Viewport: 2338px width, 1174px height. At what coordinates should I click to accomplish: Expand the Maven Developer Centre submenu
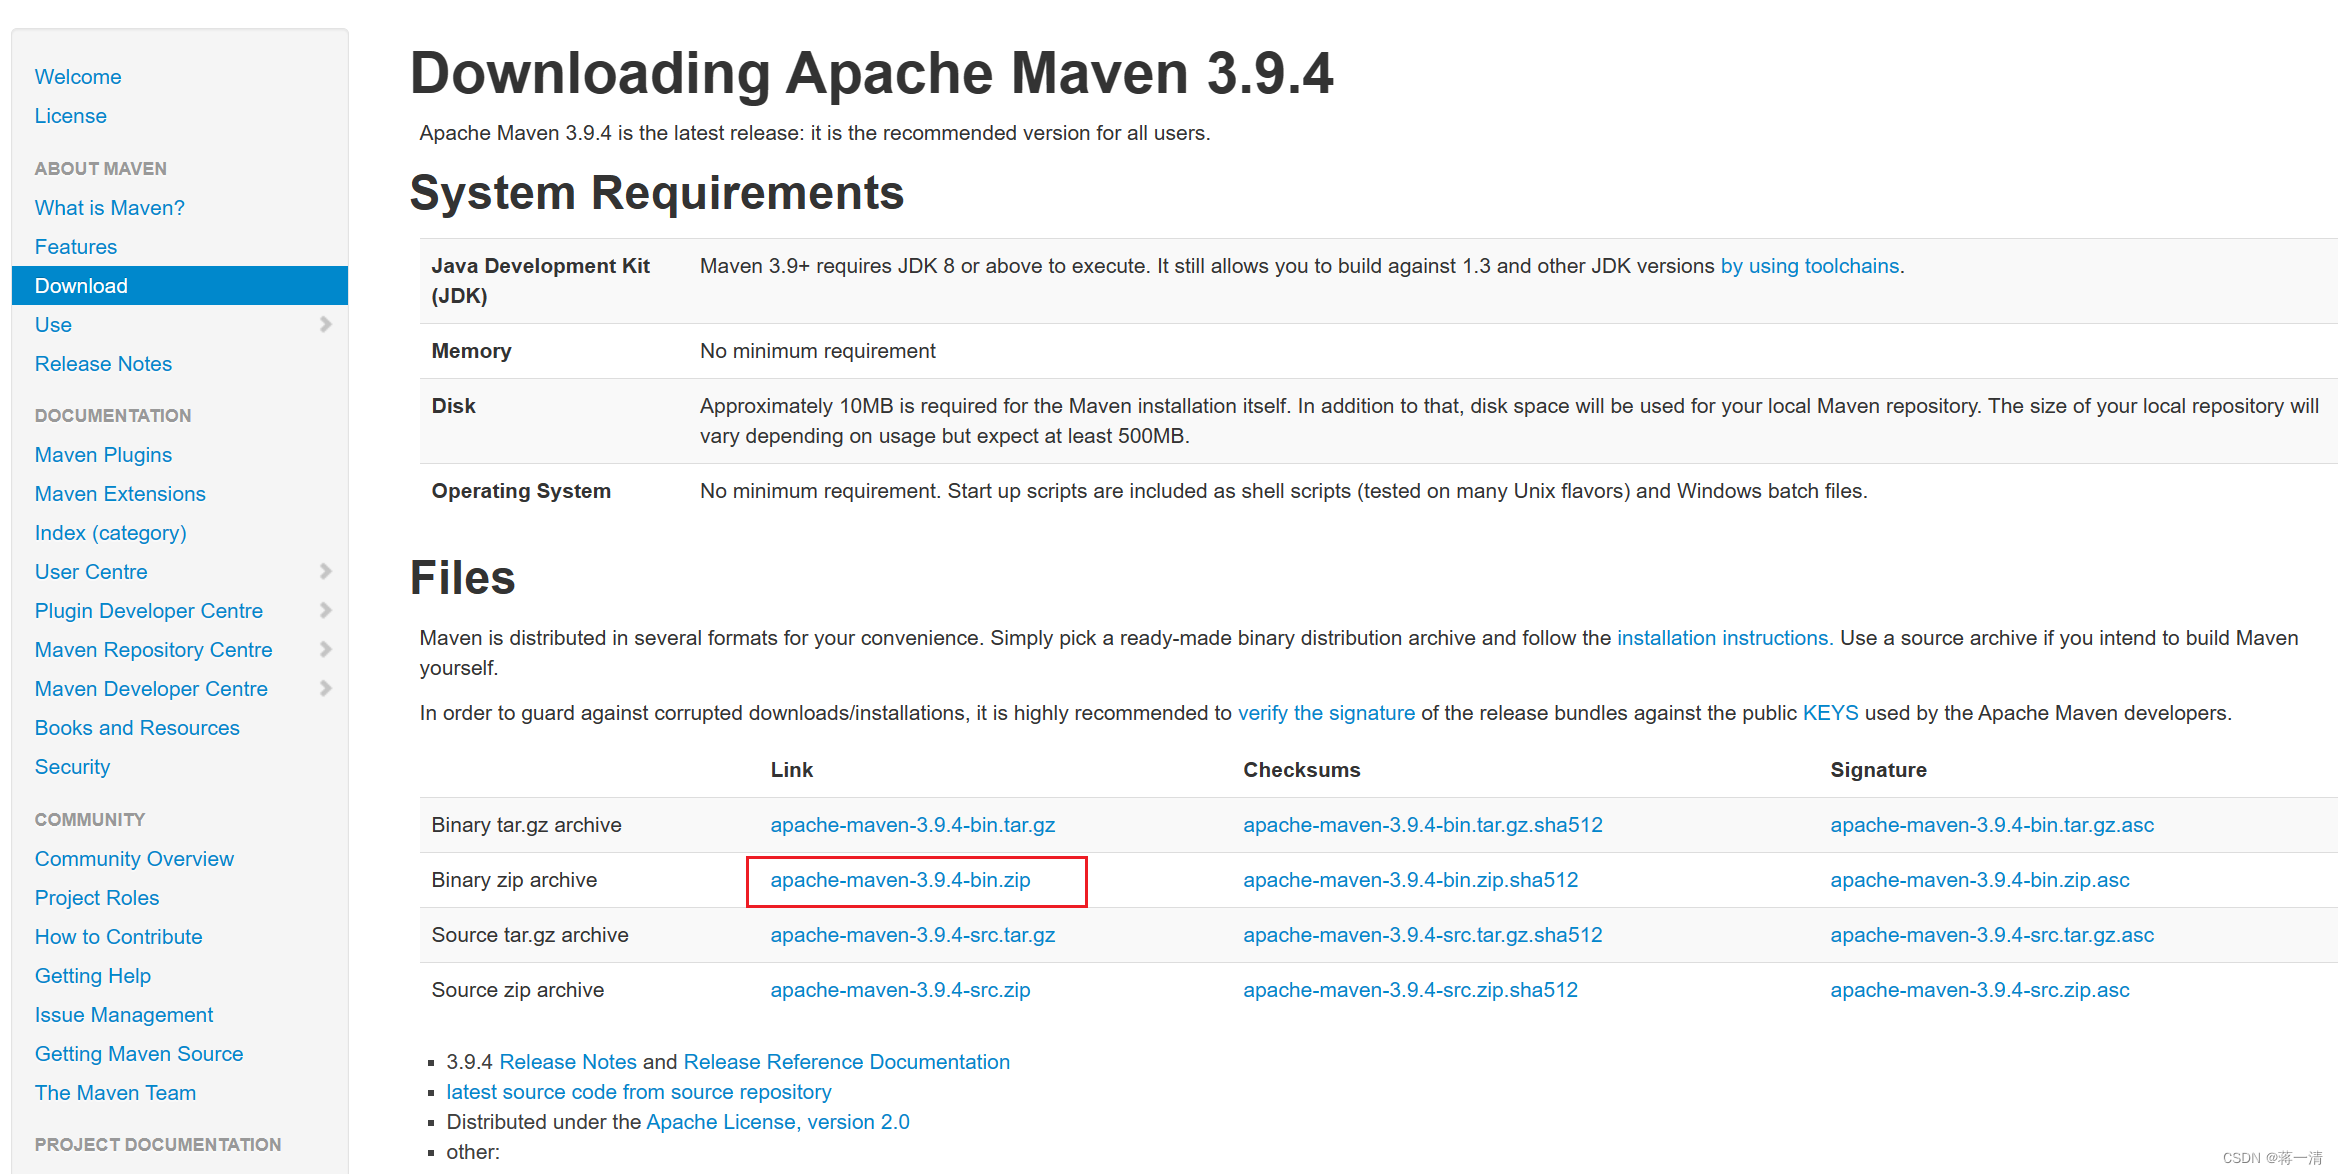[325, 688]
